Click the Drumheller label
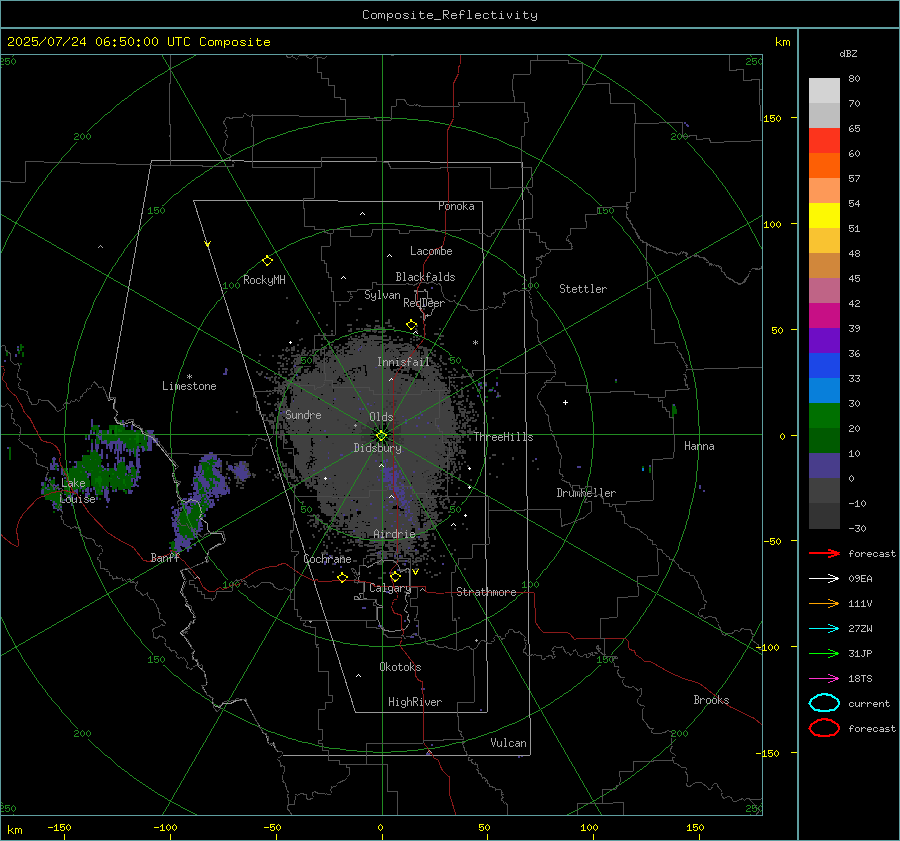Screen dimensions: 900x841 [x=586, y=493]
